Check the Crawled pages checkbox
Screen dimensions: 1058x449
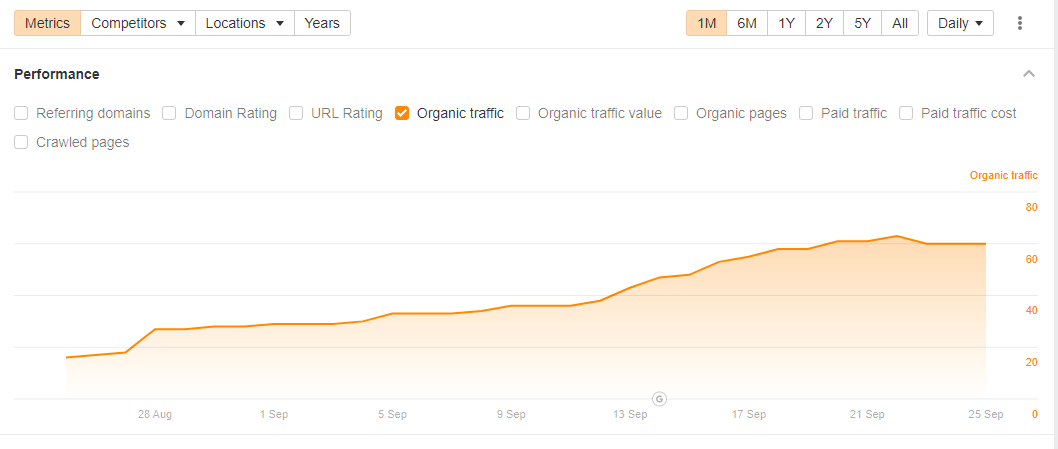click(21, 142)
